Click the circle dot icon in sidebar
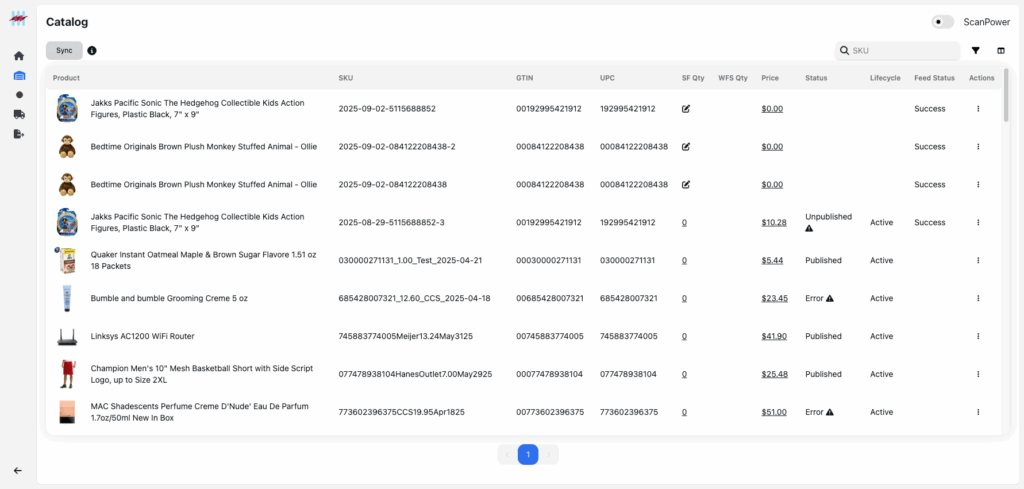This screenshot has height=489, width=1024. tap(19, 95)
